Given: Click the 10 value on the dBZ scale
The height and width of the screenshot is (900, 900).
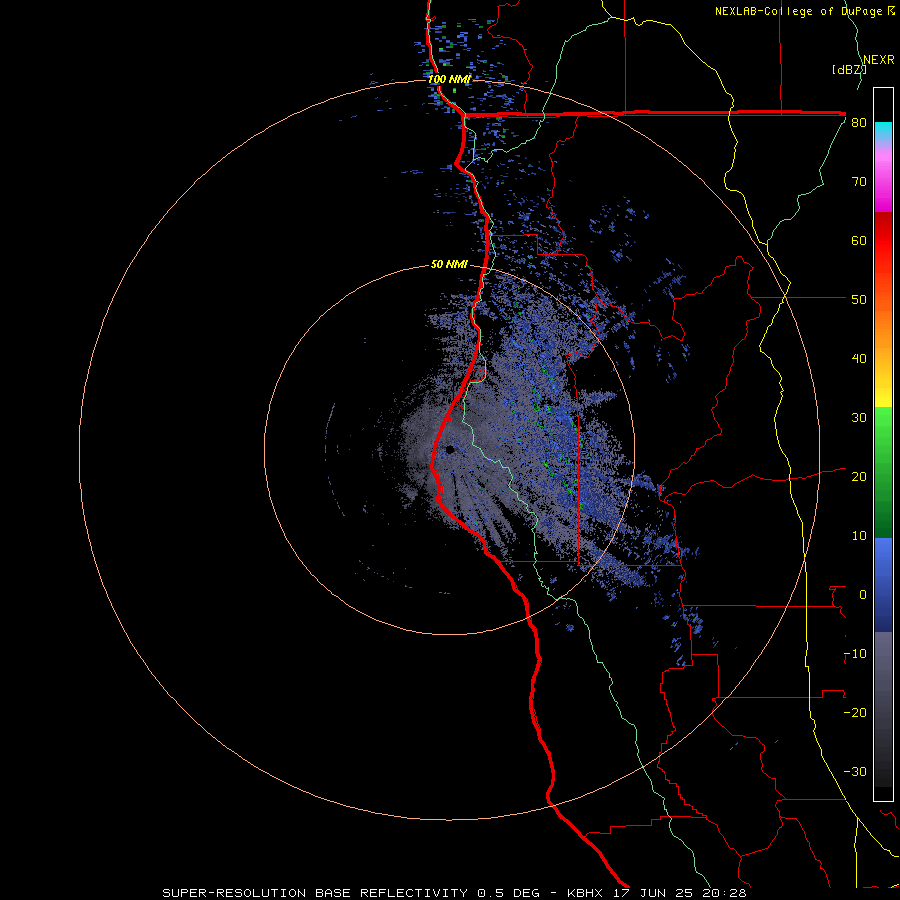Looking at the screenshot, I should [859, 536].
